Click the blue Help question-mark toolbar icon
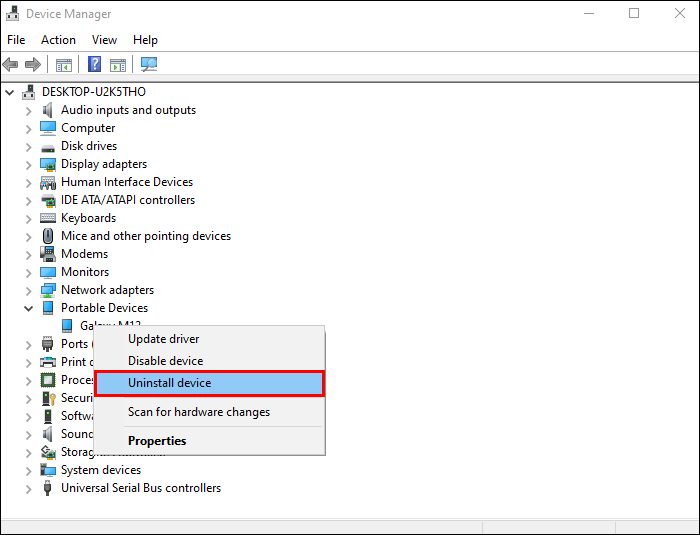 [x=94, y=64]
